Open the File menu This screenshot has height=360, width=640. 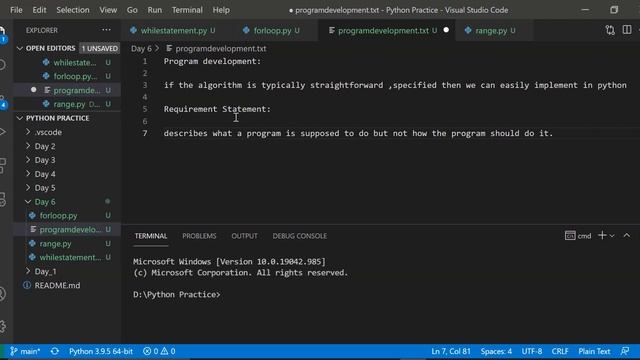[x=16, y=10]
